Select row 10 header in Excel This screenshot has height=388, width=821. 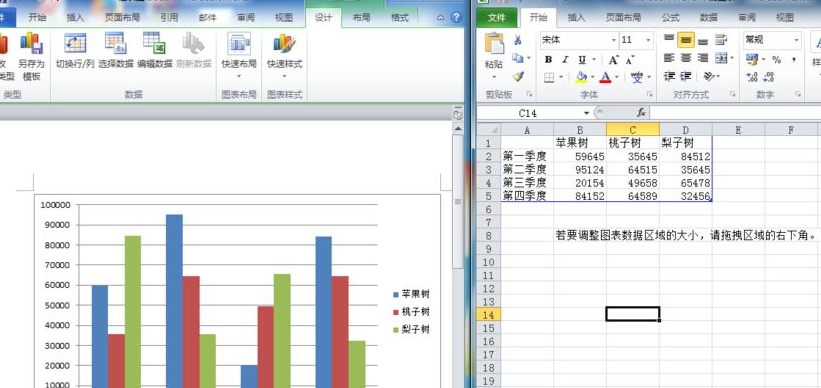pyautogui.click(x=489, y=262)
